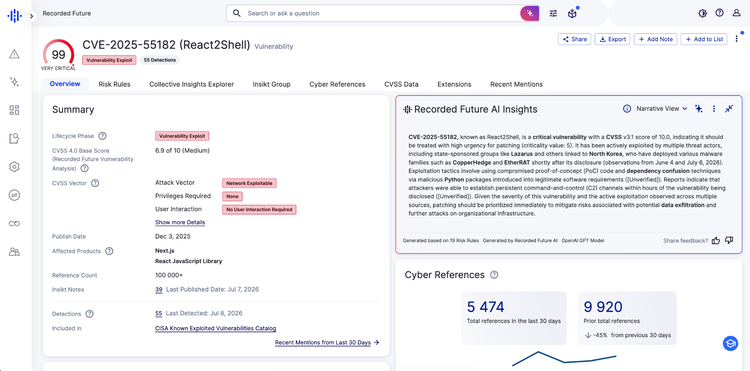Open the infinity link icon in sidebar
750x371 pixels.
(14, 223)
